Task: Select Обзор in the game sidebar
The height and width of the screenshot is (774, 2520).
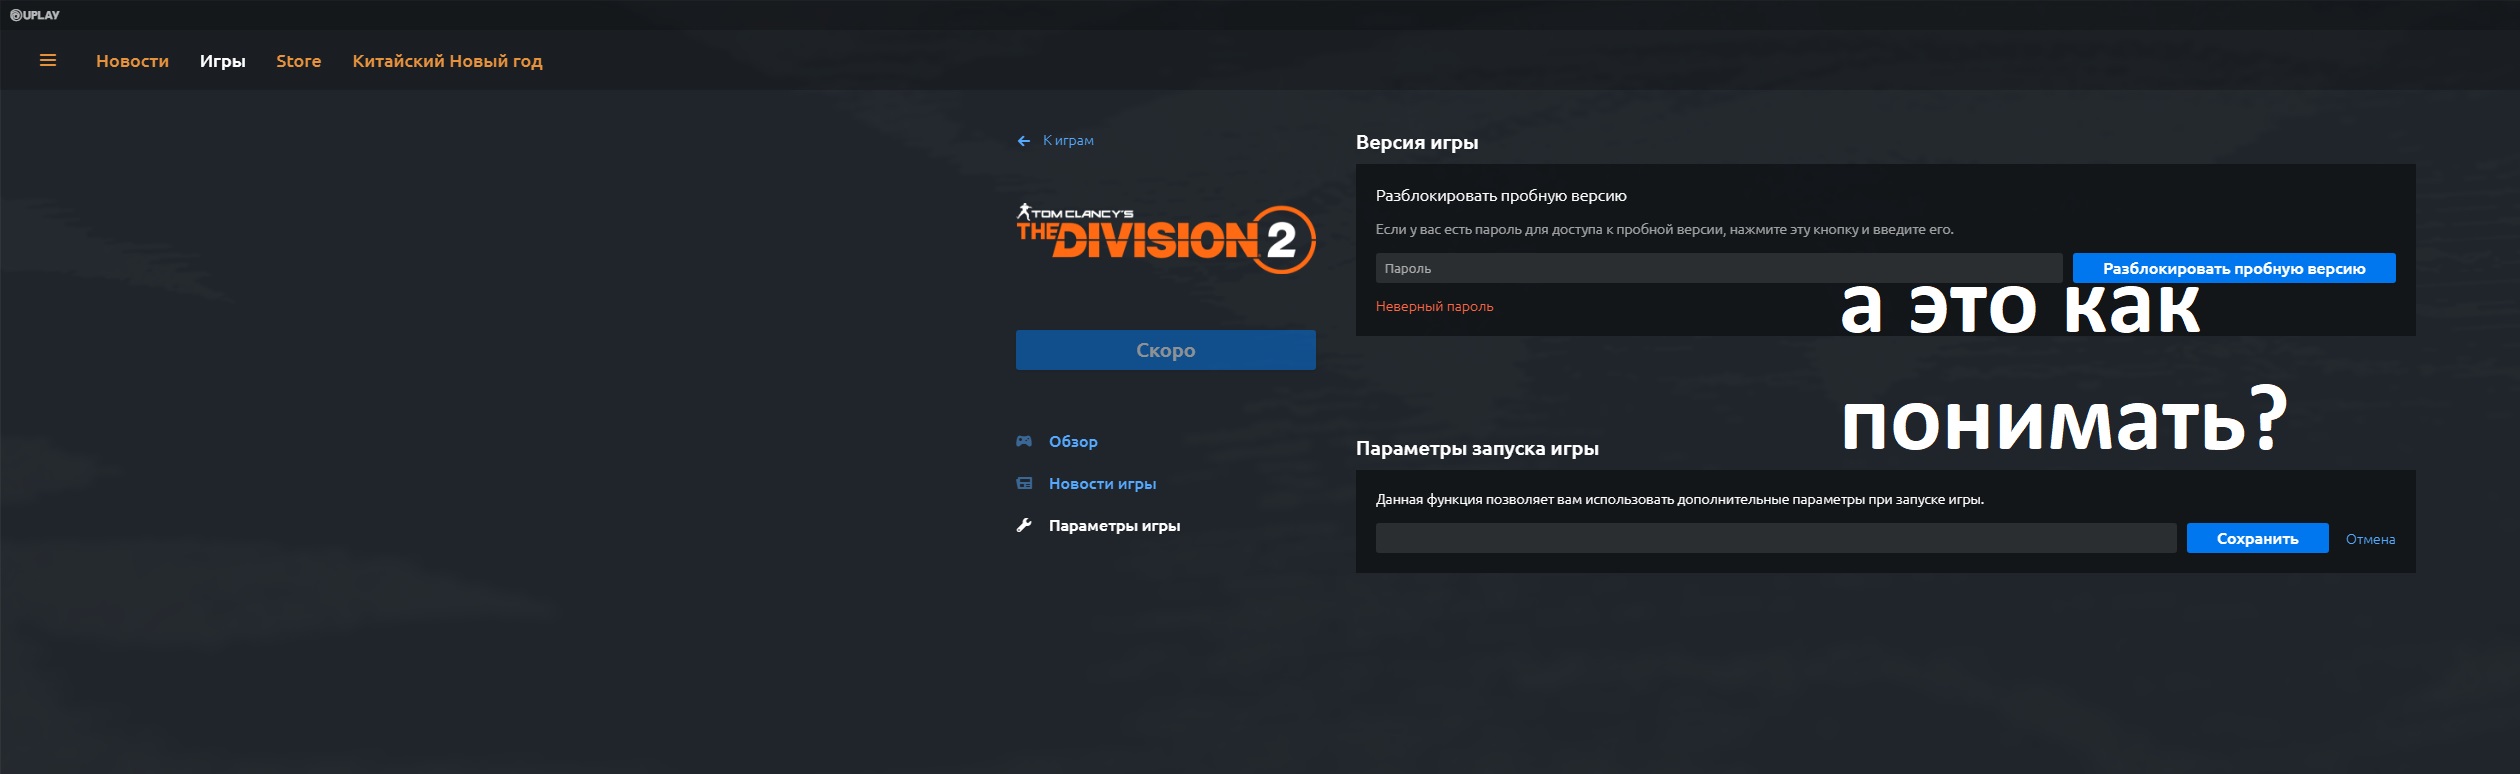Action: tap(1073, 441)
